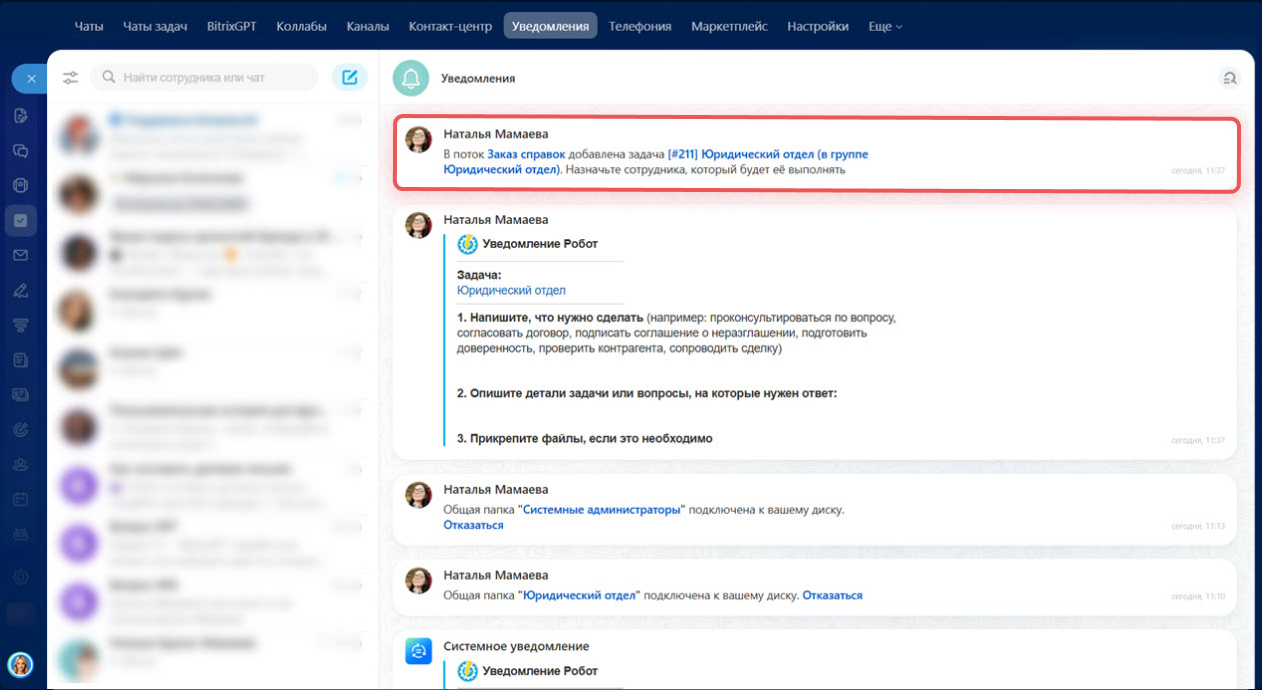
Task: Switch to the Чаты tab
Action: click(x=89, y=27)
